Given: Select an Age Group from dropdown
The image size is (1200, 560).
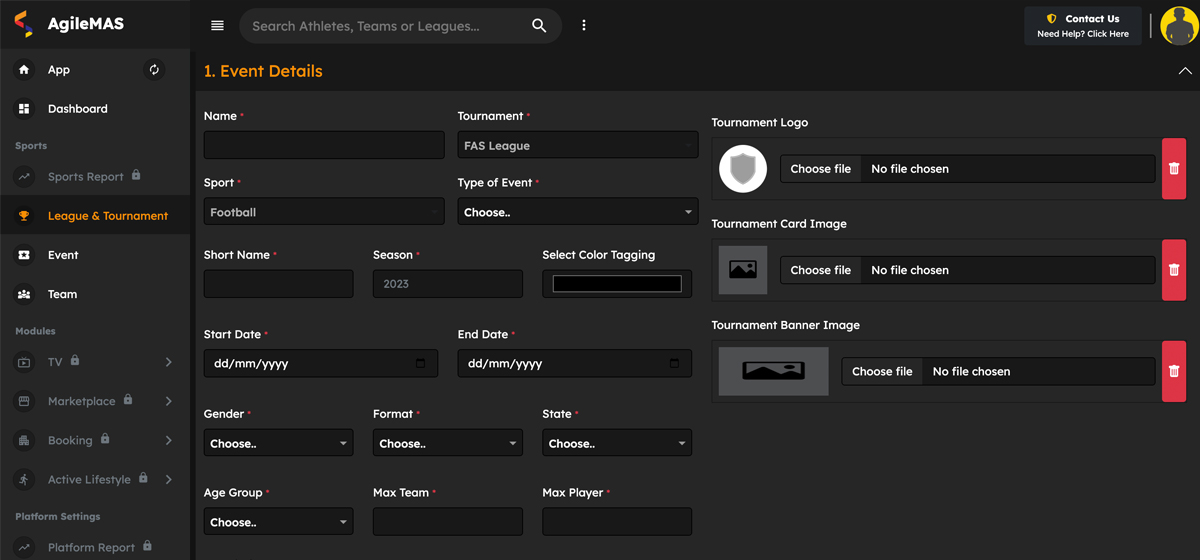Looking at the screenshot, I should [278, 522].
